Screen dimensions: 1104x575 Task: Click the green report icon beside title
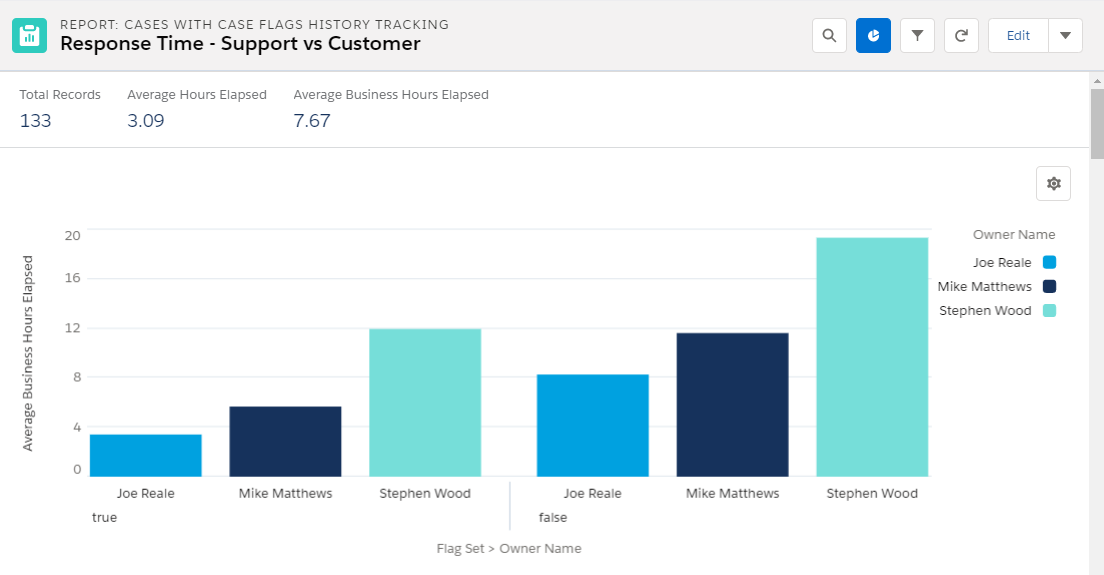30,36
